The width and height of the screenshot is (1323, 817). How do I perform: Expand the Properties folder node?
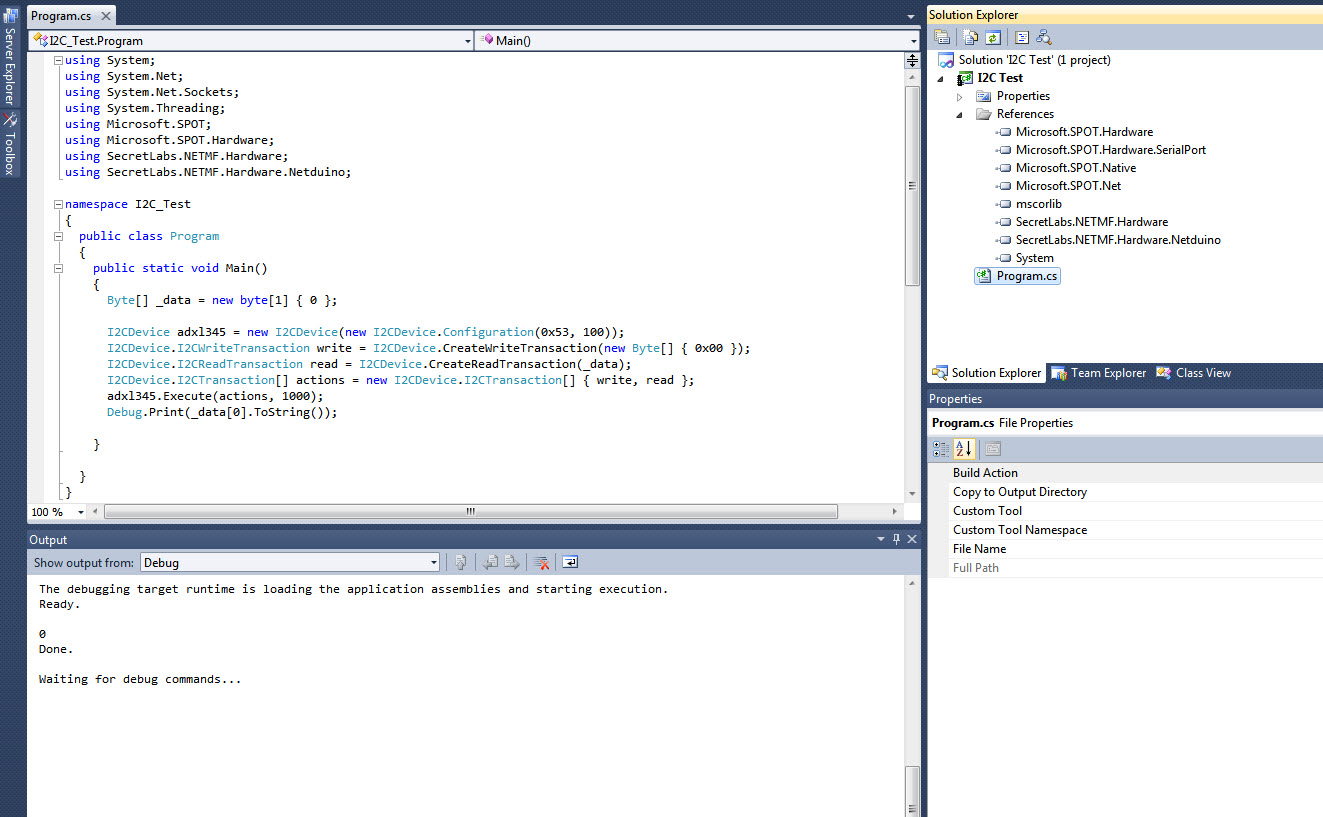click(x=960, y=96)
